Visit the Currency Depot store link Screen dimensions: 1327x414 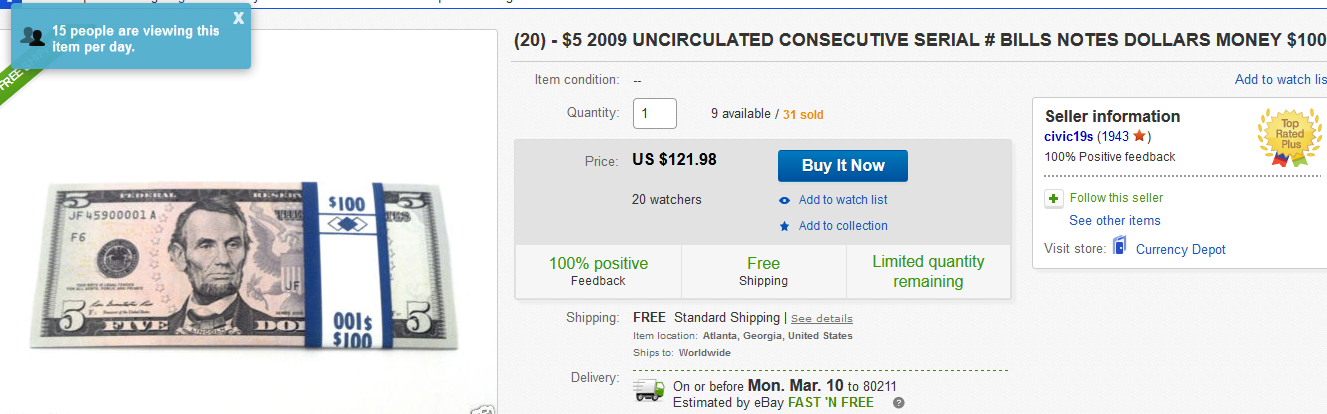(x=1180, y=249)
